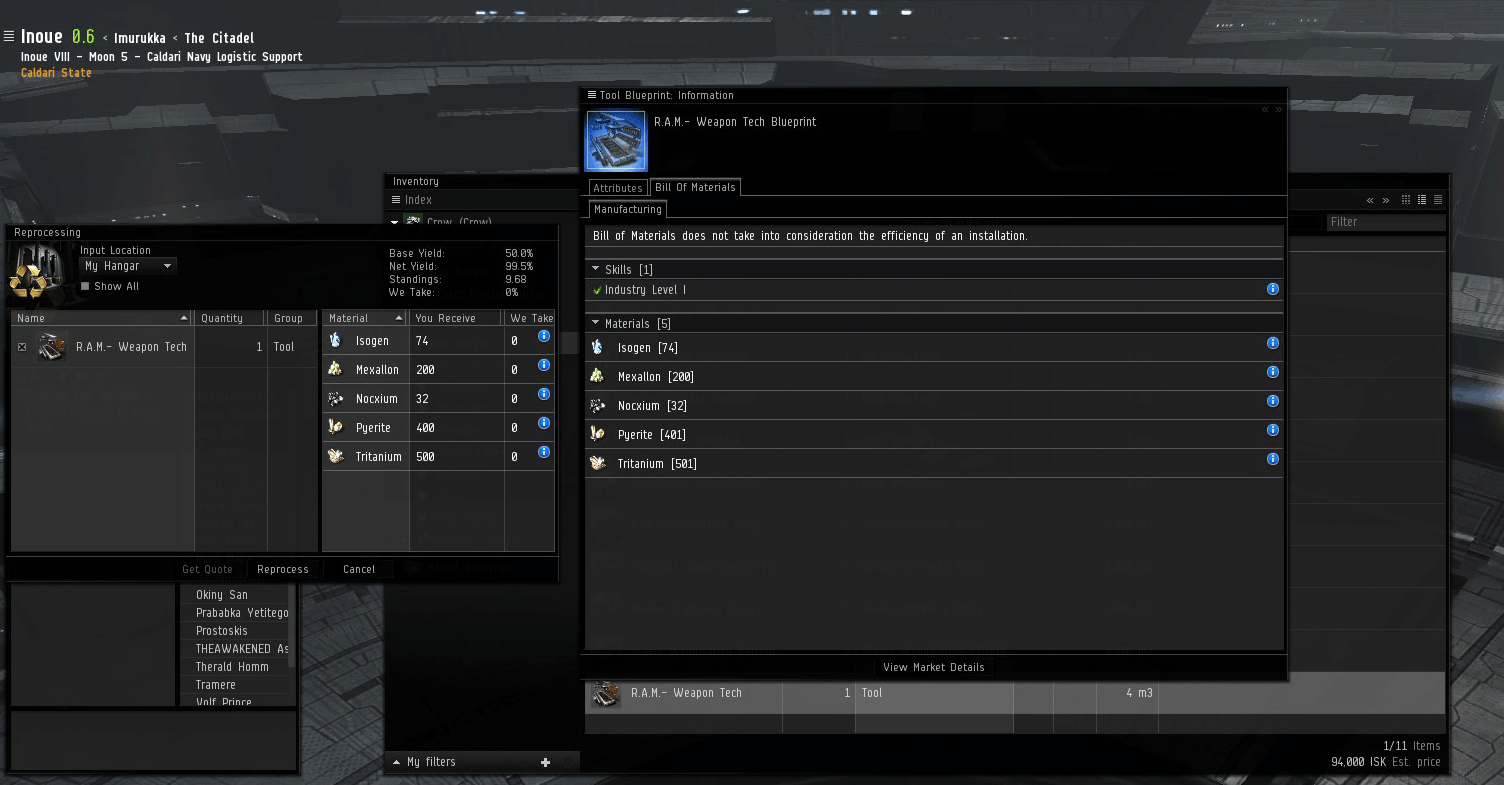Show info for Tritanium [501] in Bill Of Materials
1504x785 pixels.
[x=1273, y=459]
